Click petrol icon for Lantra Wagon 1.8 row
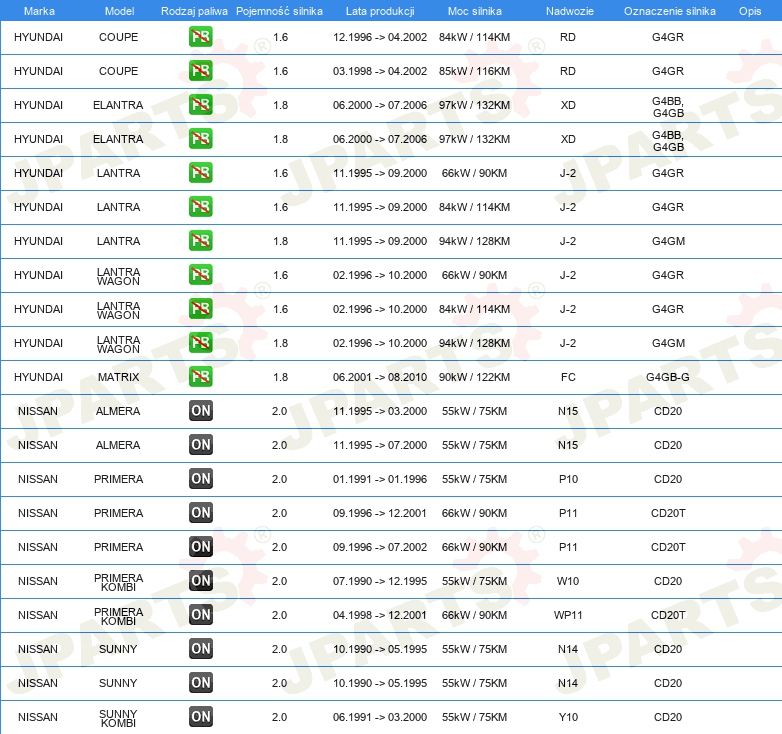Image resolution: width=782 pixels, height=734 pixels. tap(200, 343)
